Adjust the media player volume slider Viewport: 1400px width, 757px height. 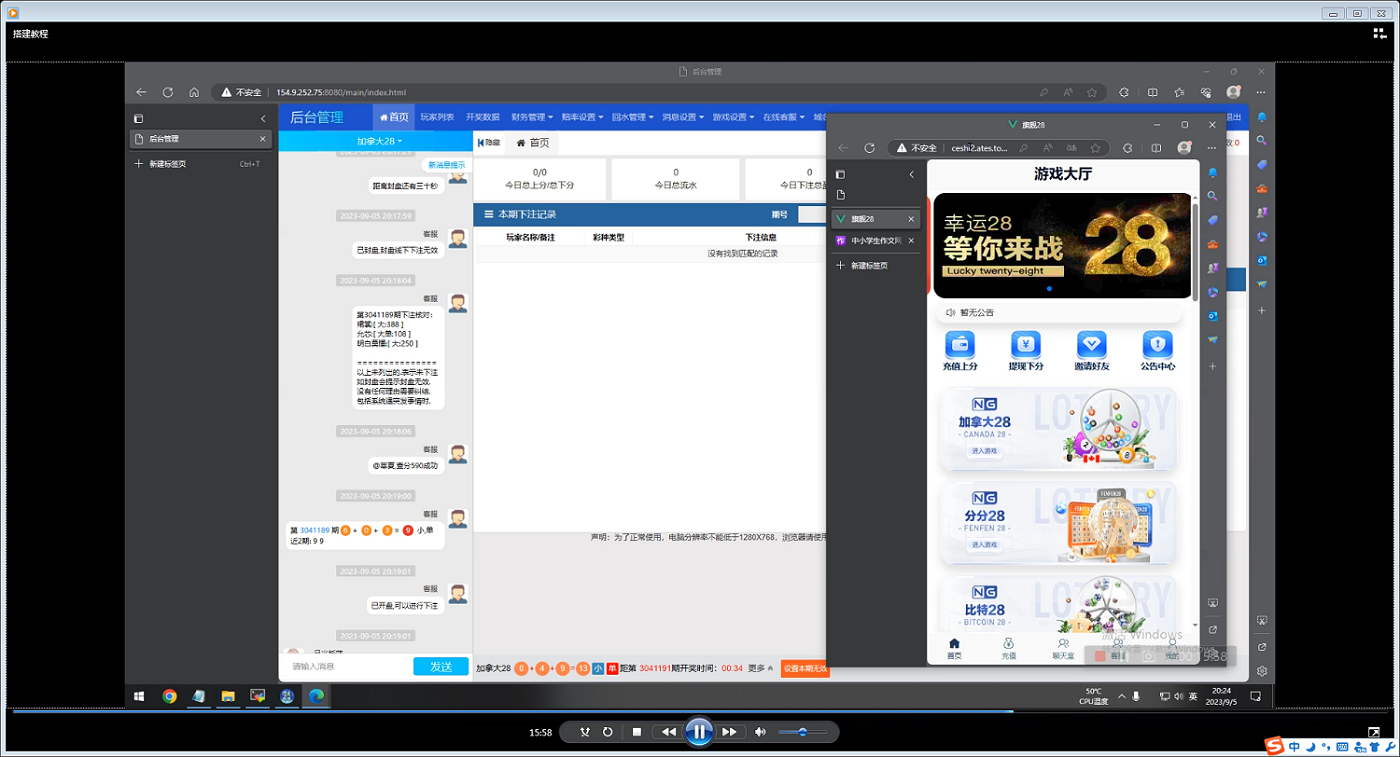[801, 732]
